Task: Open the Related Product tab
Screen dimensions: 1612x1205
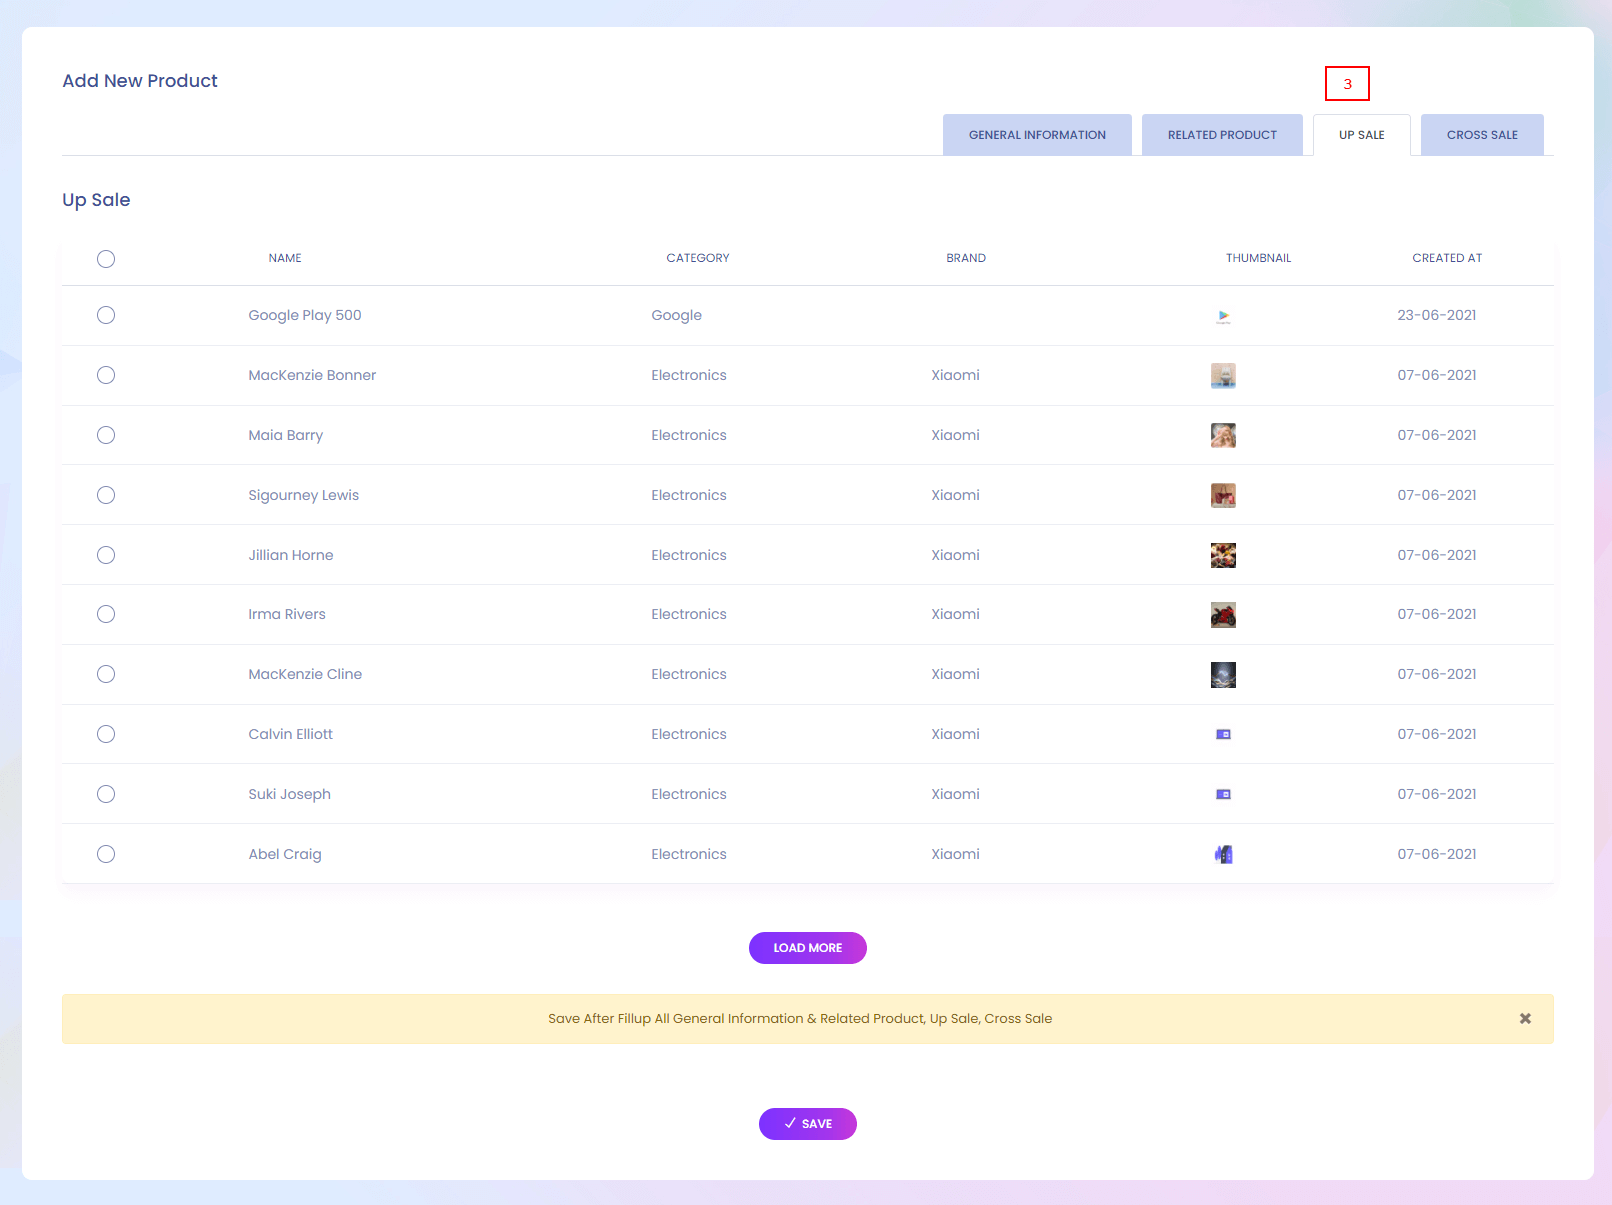Action: pyautogui.click(x=1222, y=135)
